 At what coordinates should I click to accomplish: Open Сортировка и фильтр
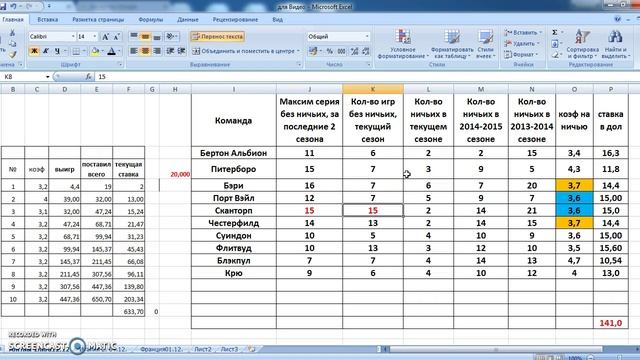pyautogui.click(x=582, y=44)
